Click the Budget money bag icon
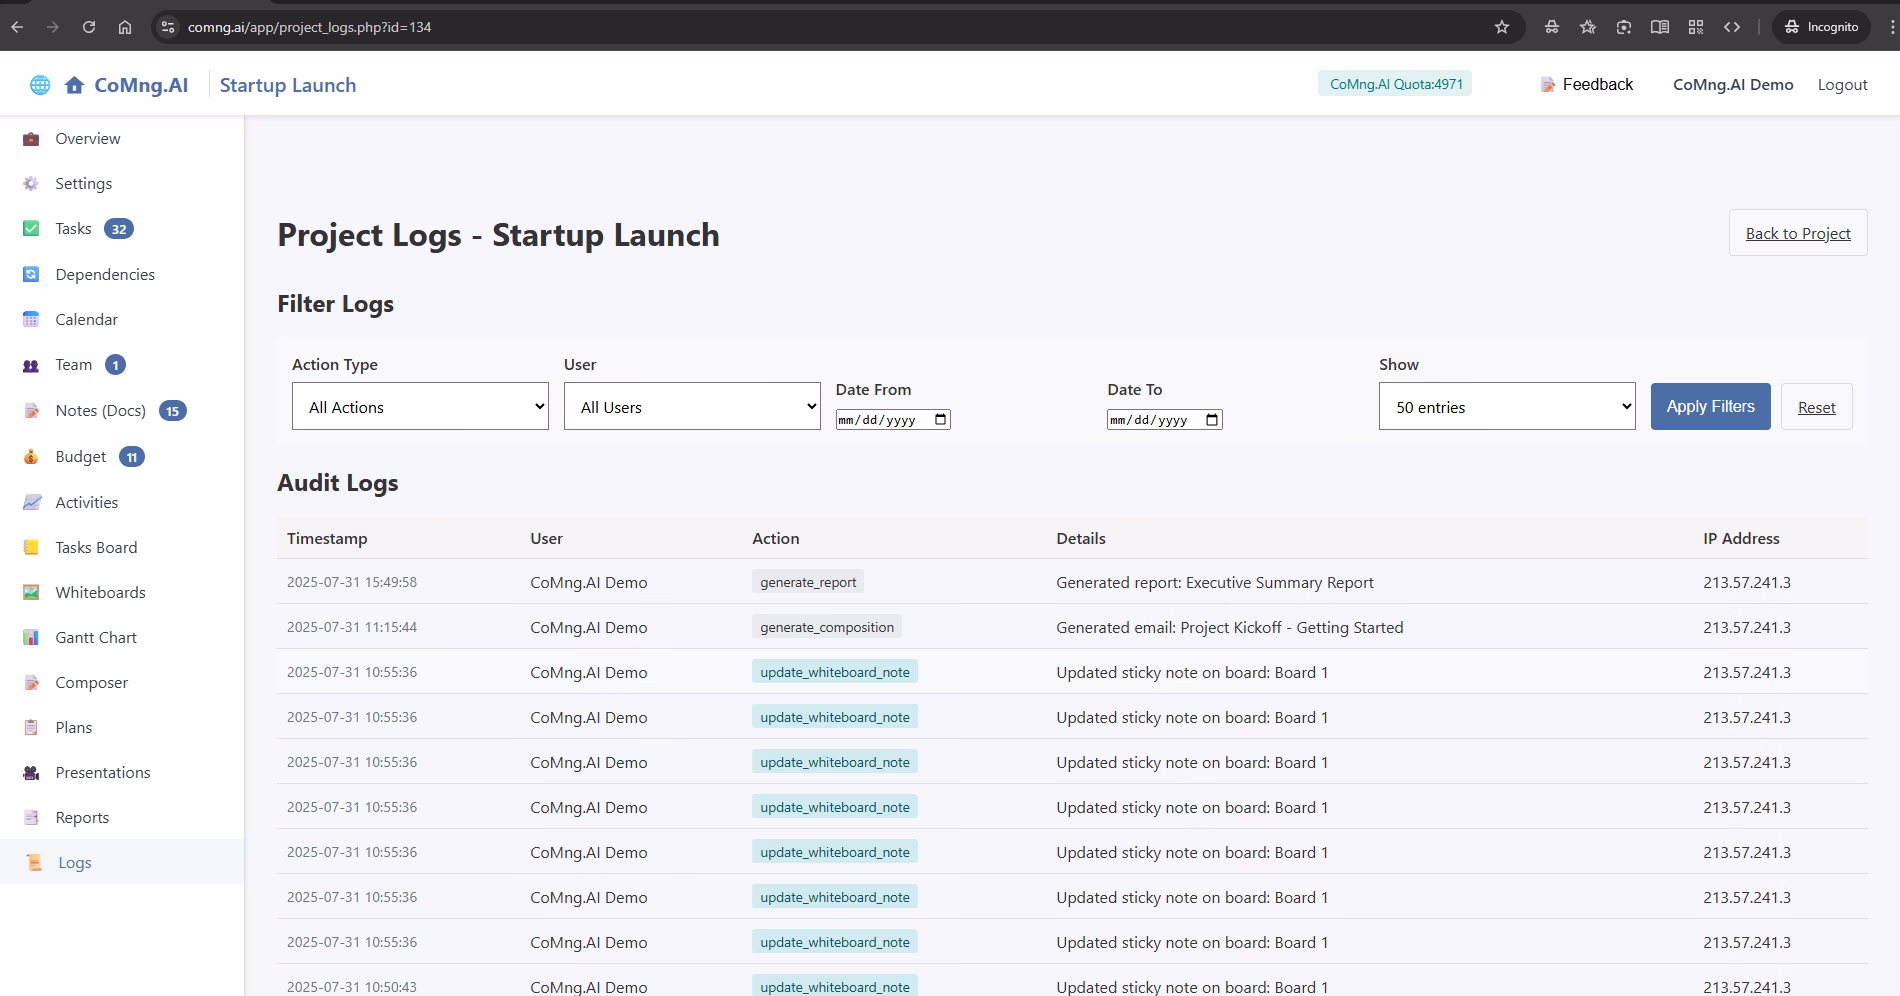1900x996 pixels. coord(31,457)
